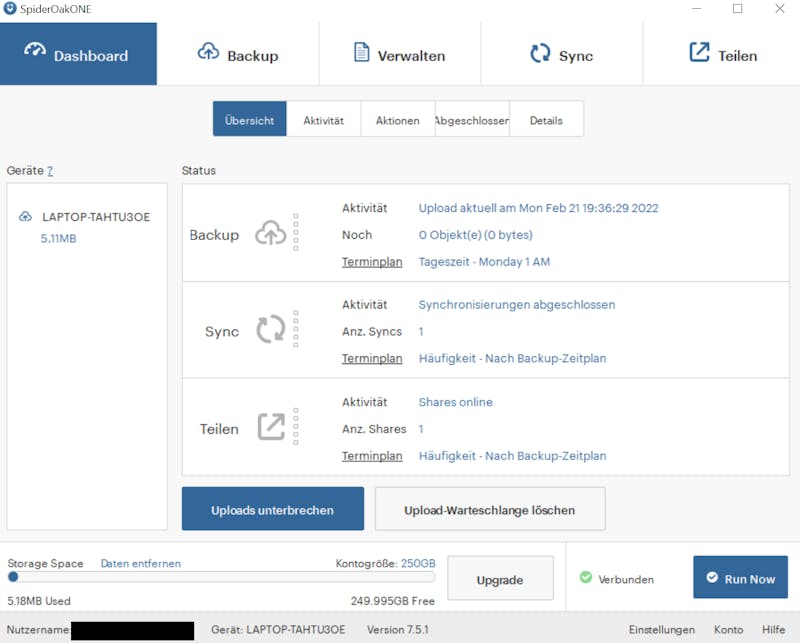Click the 249.995GB Free label
This screenshot has height=643, width=800.
392,601
